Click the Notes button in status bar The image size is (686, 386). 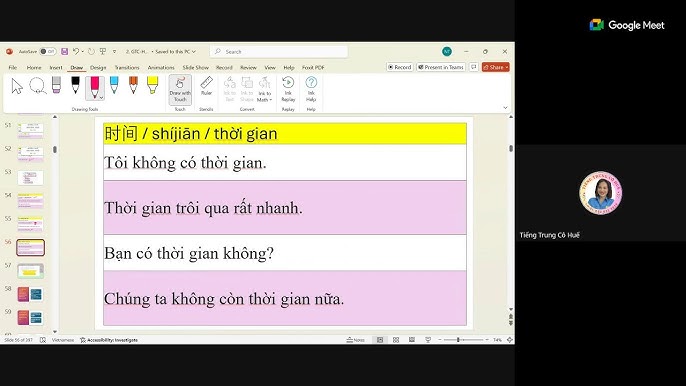[355, 340]
